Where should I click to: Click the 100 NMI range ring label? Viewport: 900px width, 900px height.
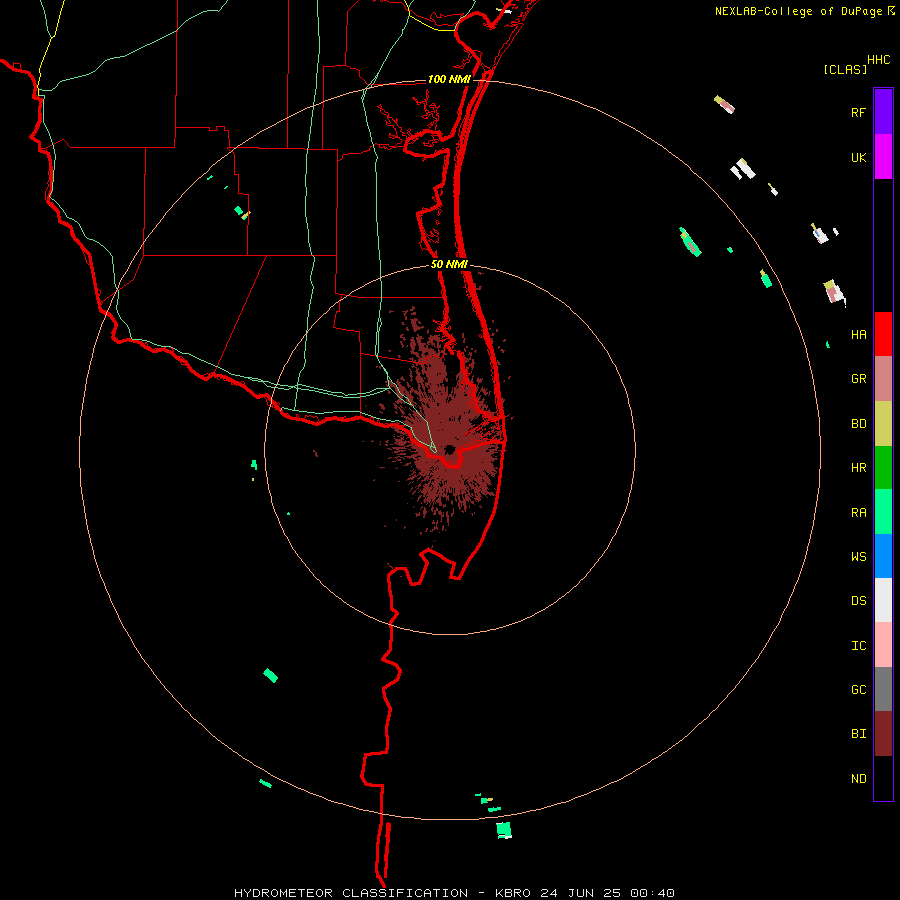pyautogui.click(x=449, y=79)
